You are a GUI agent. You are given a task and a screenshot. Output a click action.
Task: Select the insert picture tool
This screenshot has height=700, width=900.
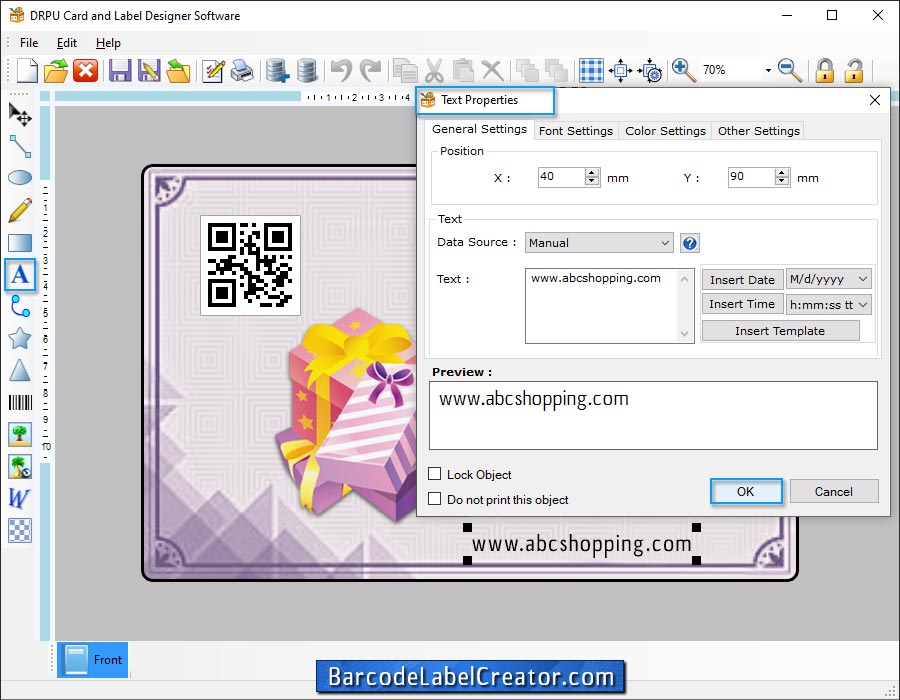(x=20, y=435)
